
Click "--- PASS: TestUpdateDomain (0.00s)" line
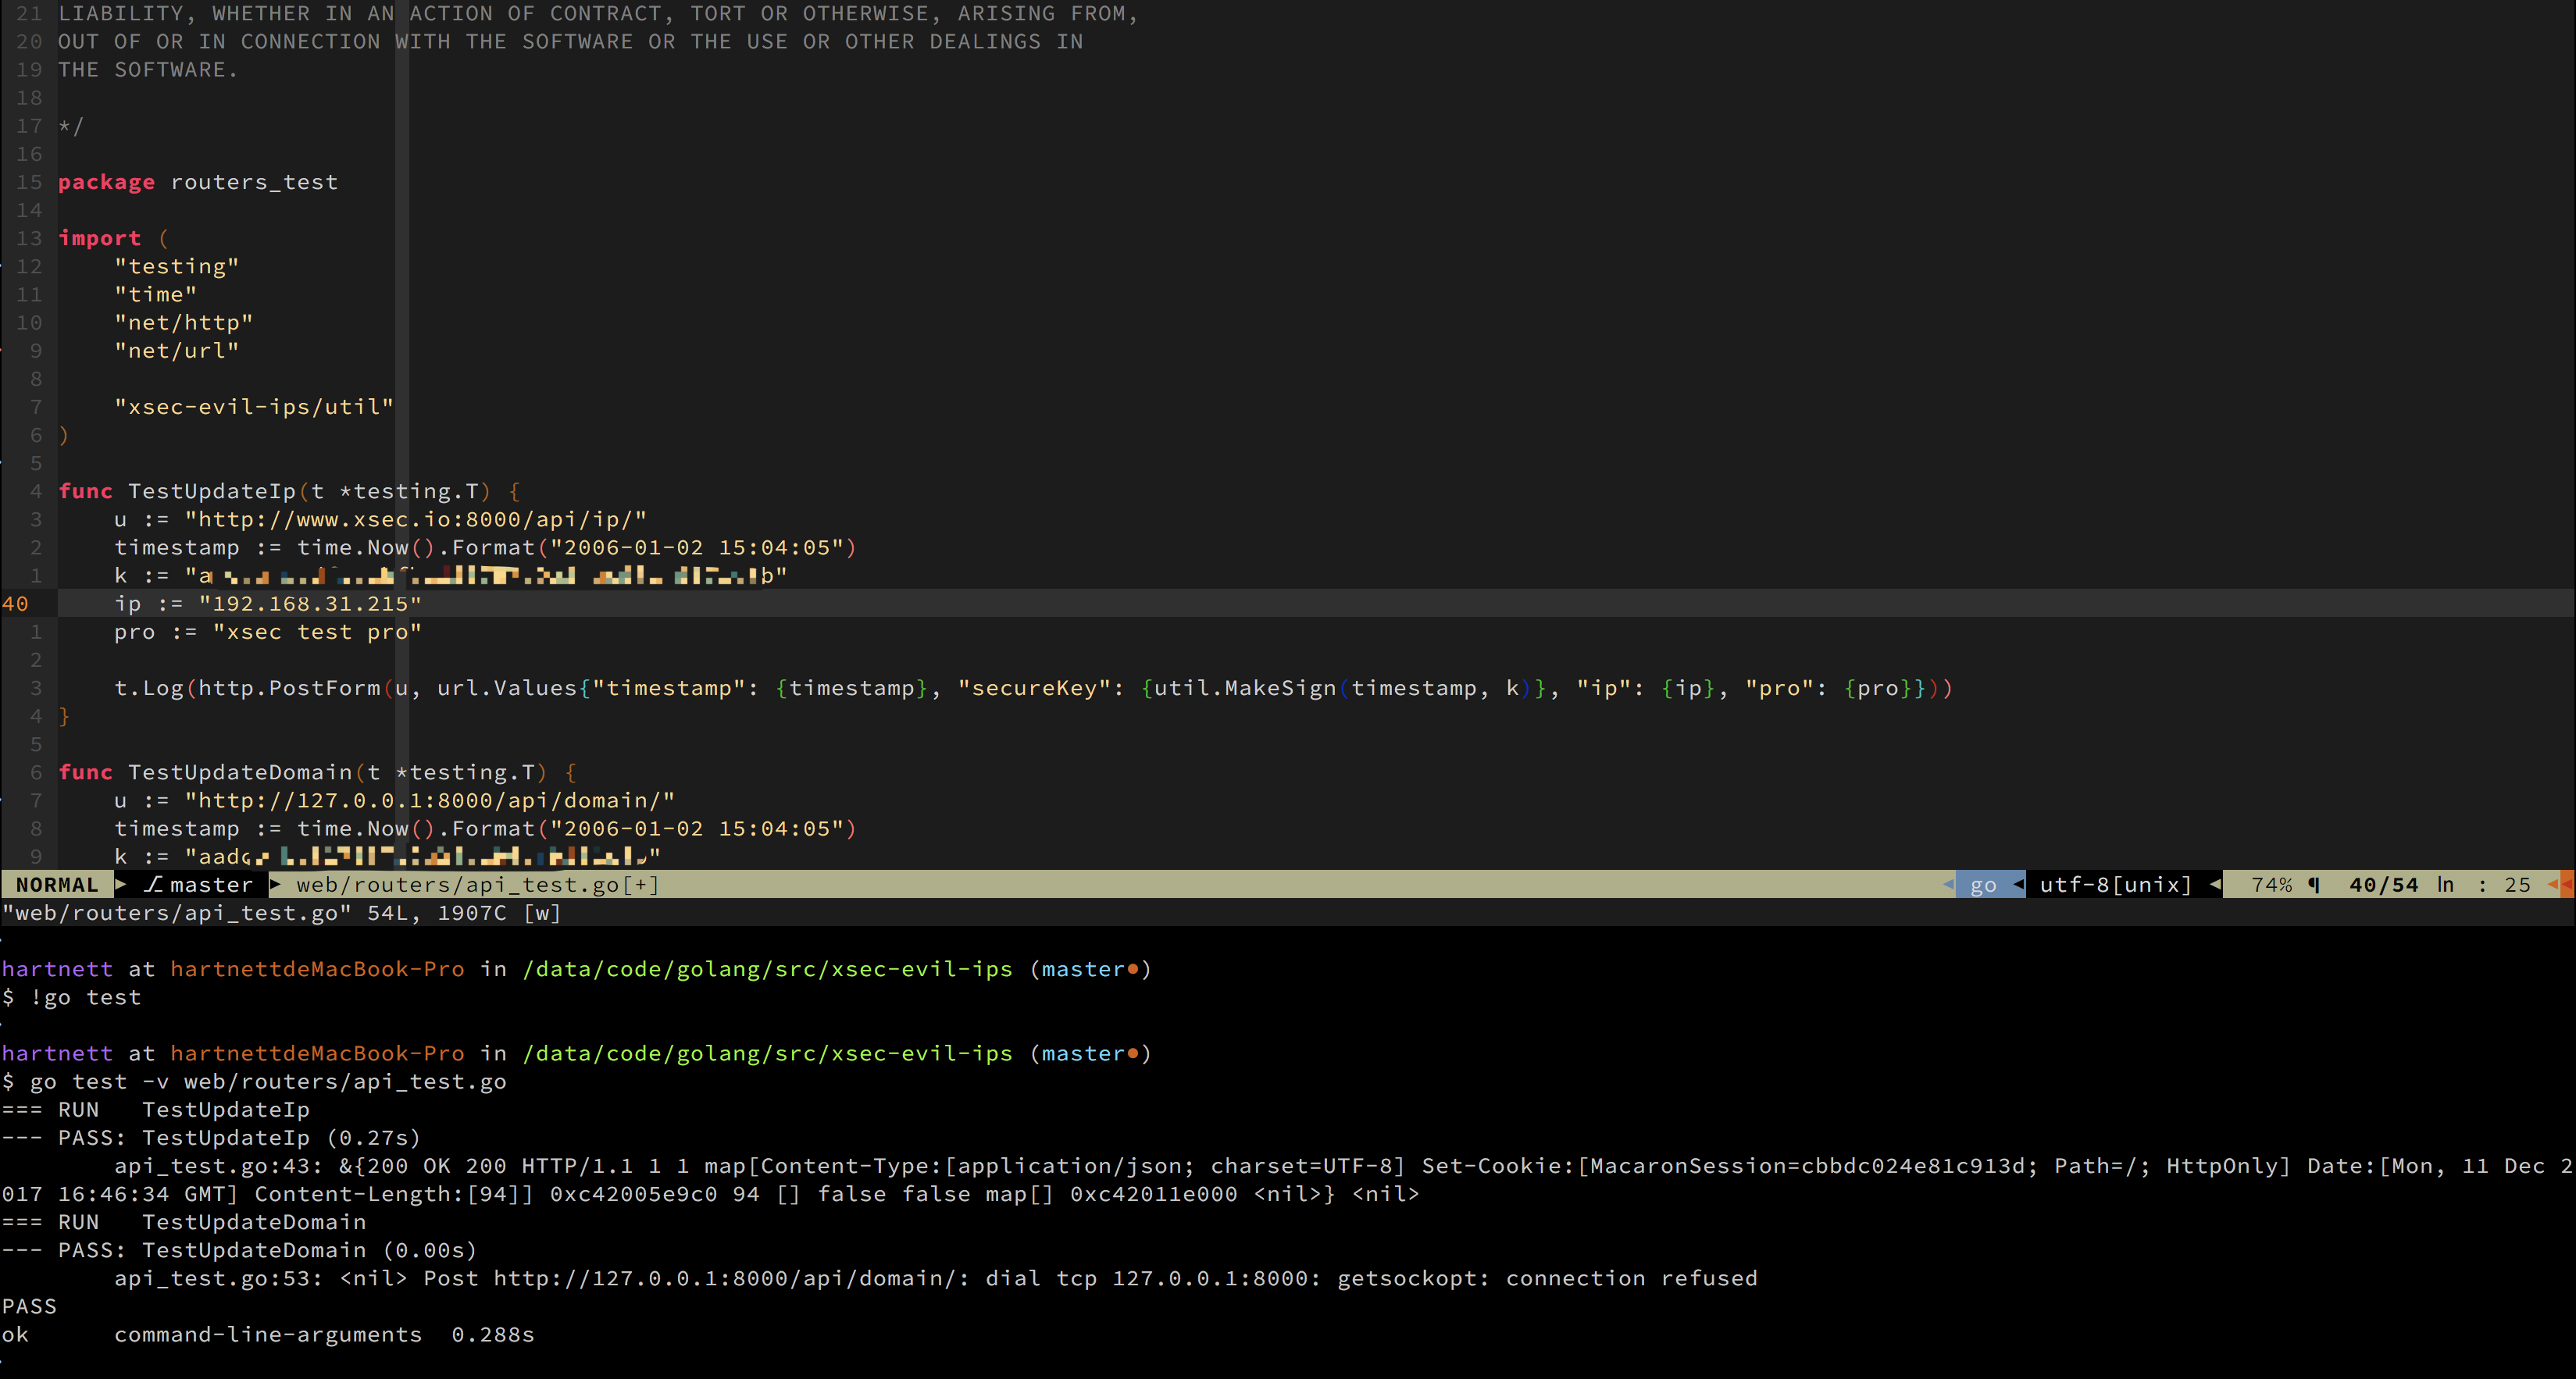click(240, 1250)
